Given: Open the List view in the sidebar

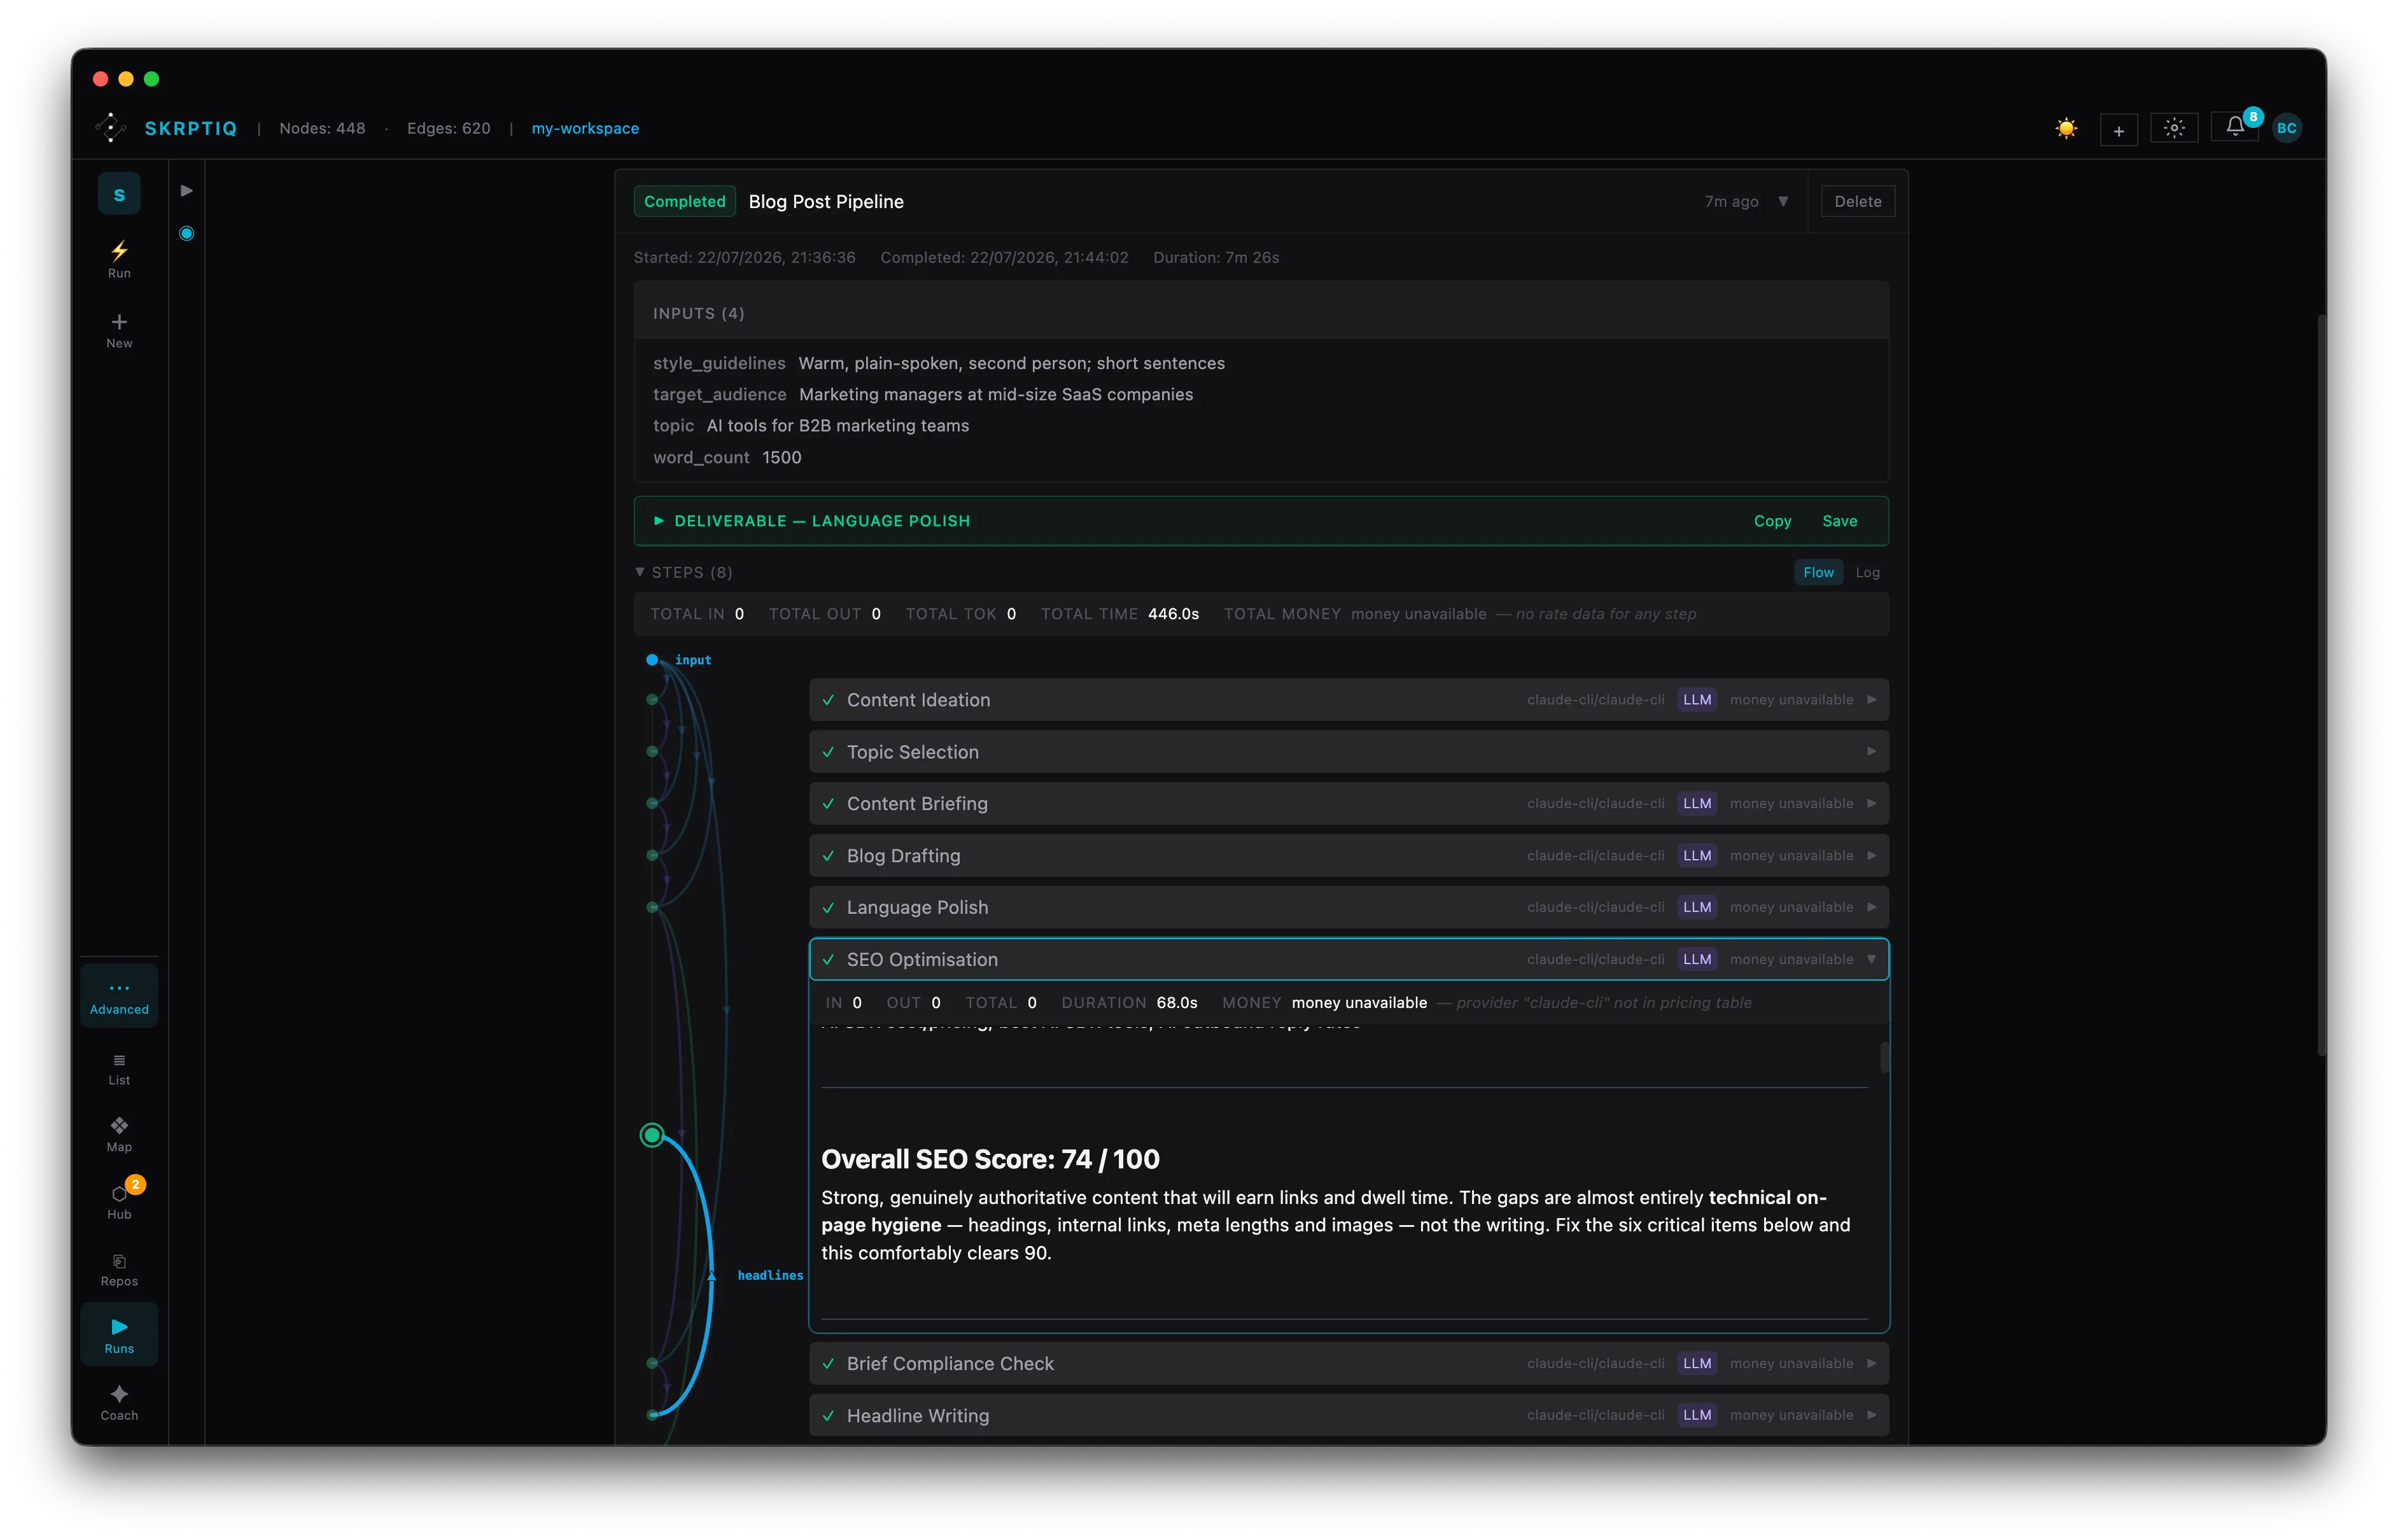Looking at the screenshot, I should (x=119, y=1069).
